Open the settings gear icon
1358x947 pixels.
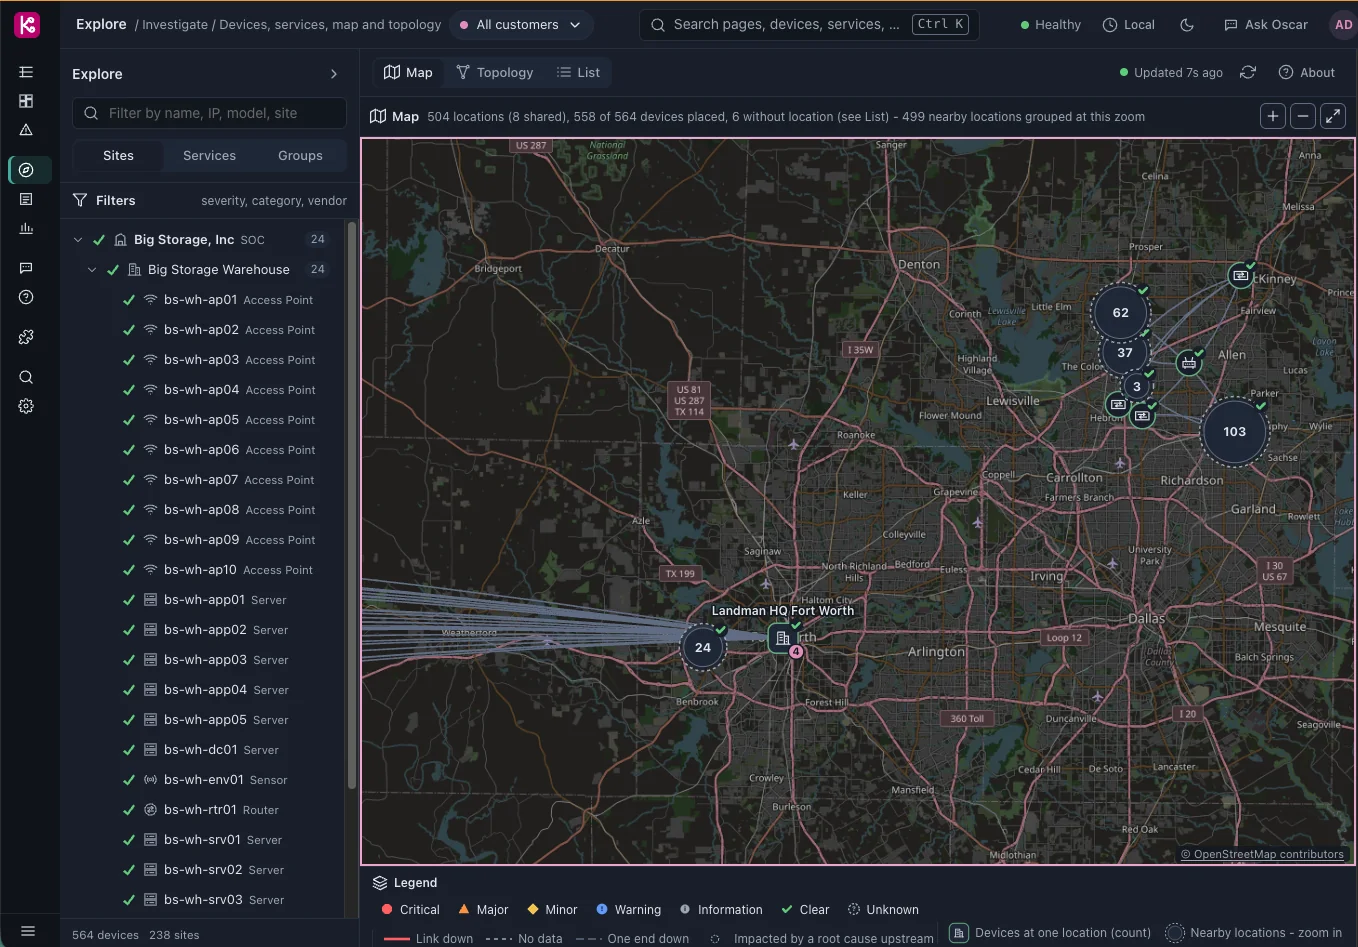click(26, 406)
